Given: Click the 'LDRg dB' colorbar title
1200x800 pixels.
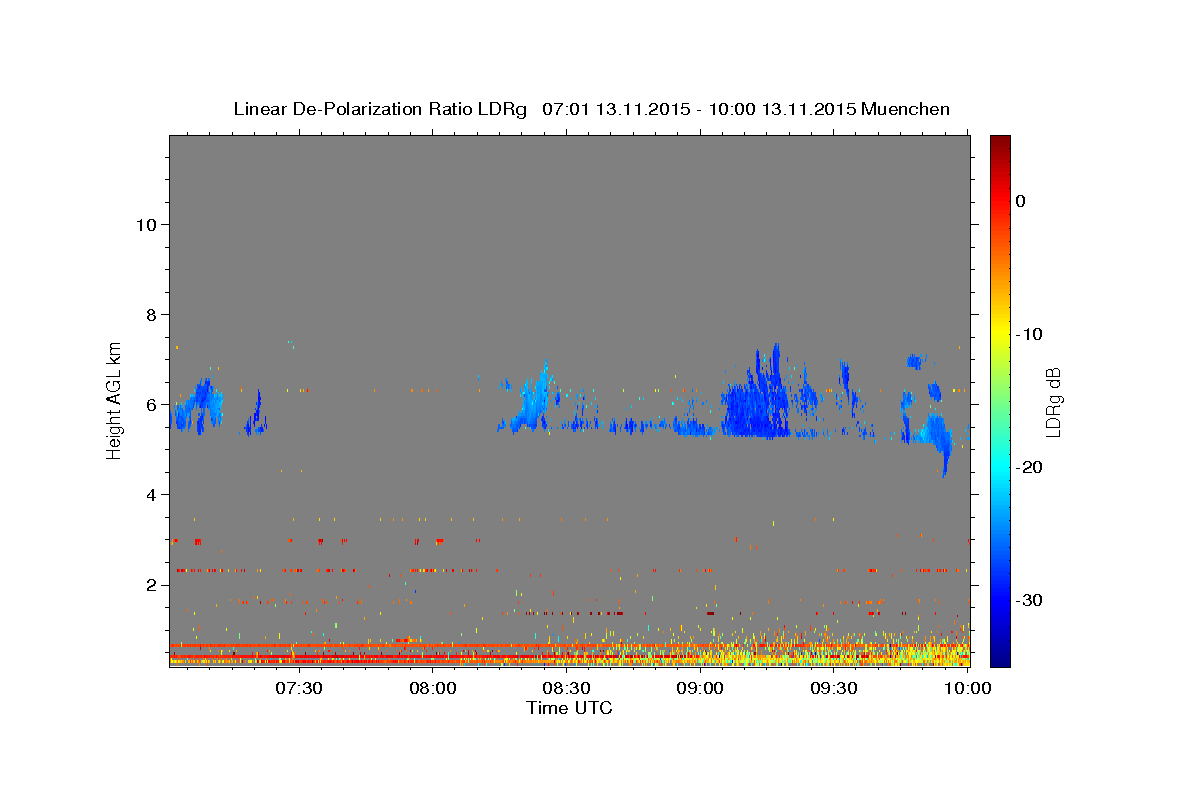Looking at the screenshot, I should tap(1054, 402).
